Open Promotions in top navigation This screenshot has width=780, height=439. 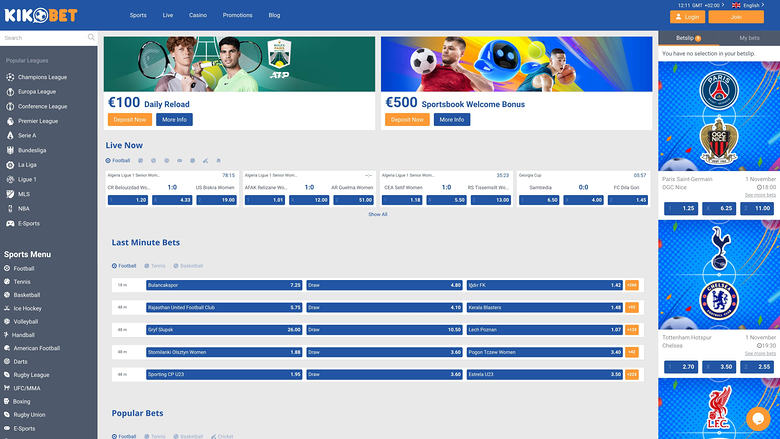point(237,15)
